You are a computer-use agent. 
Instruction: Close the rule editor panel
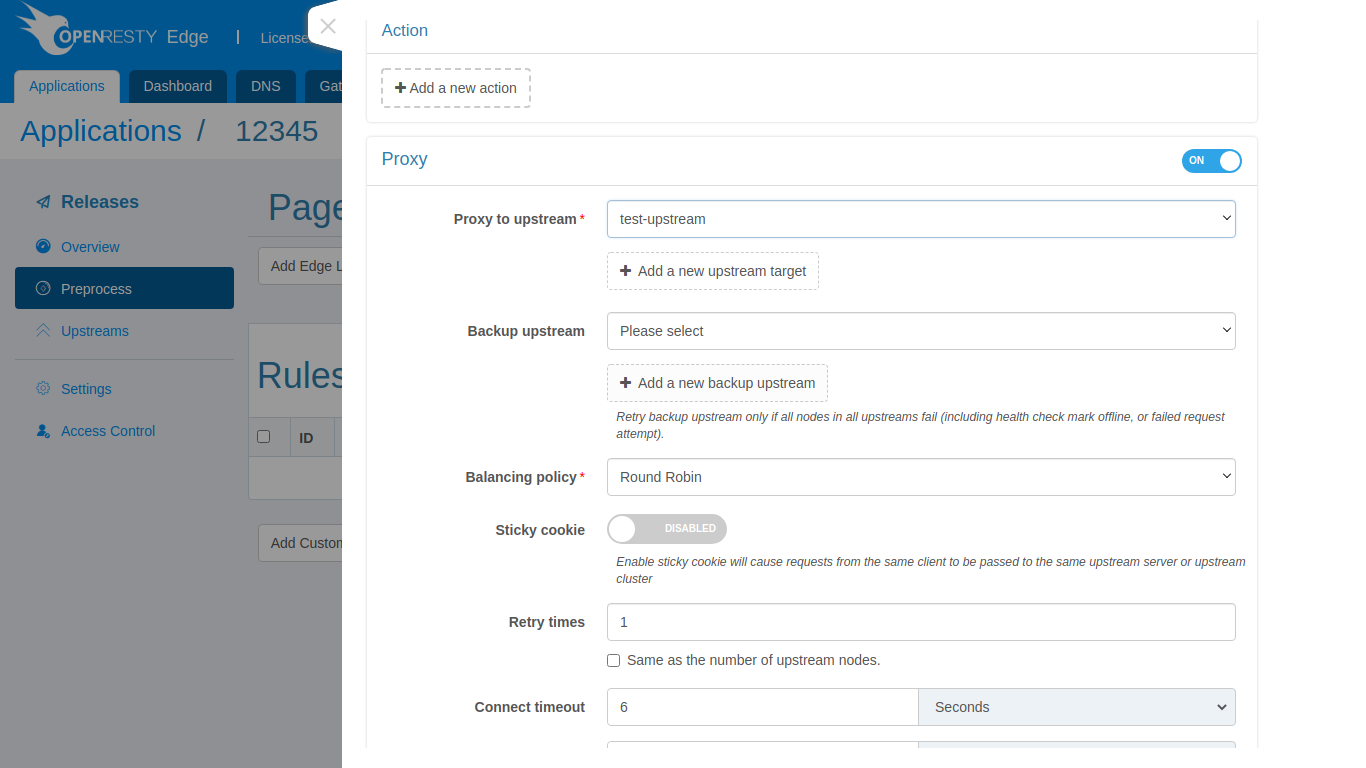[x=328, y=27]
